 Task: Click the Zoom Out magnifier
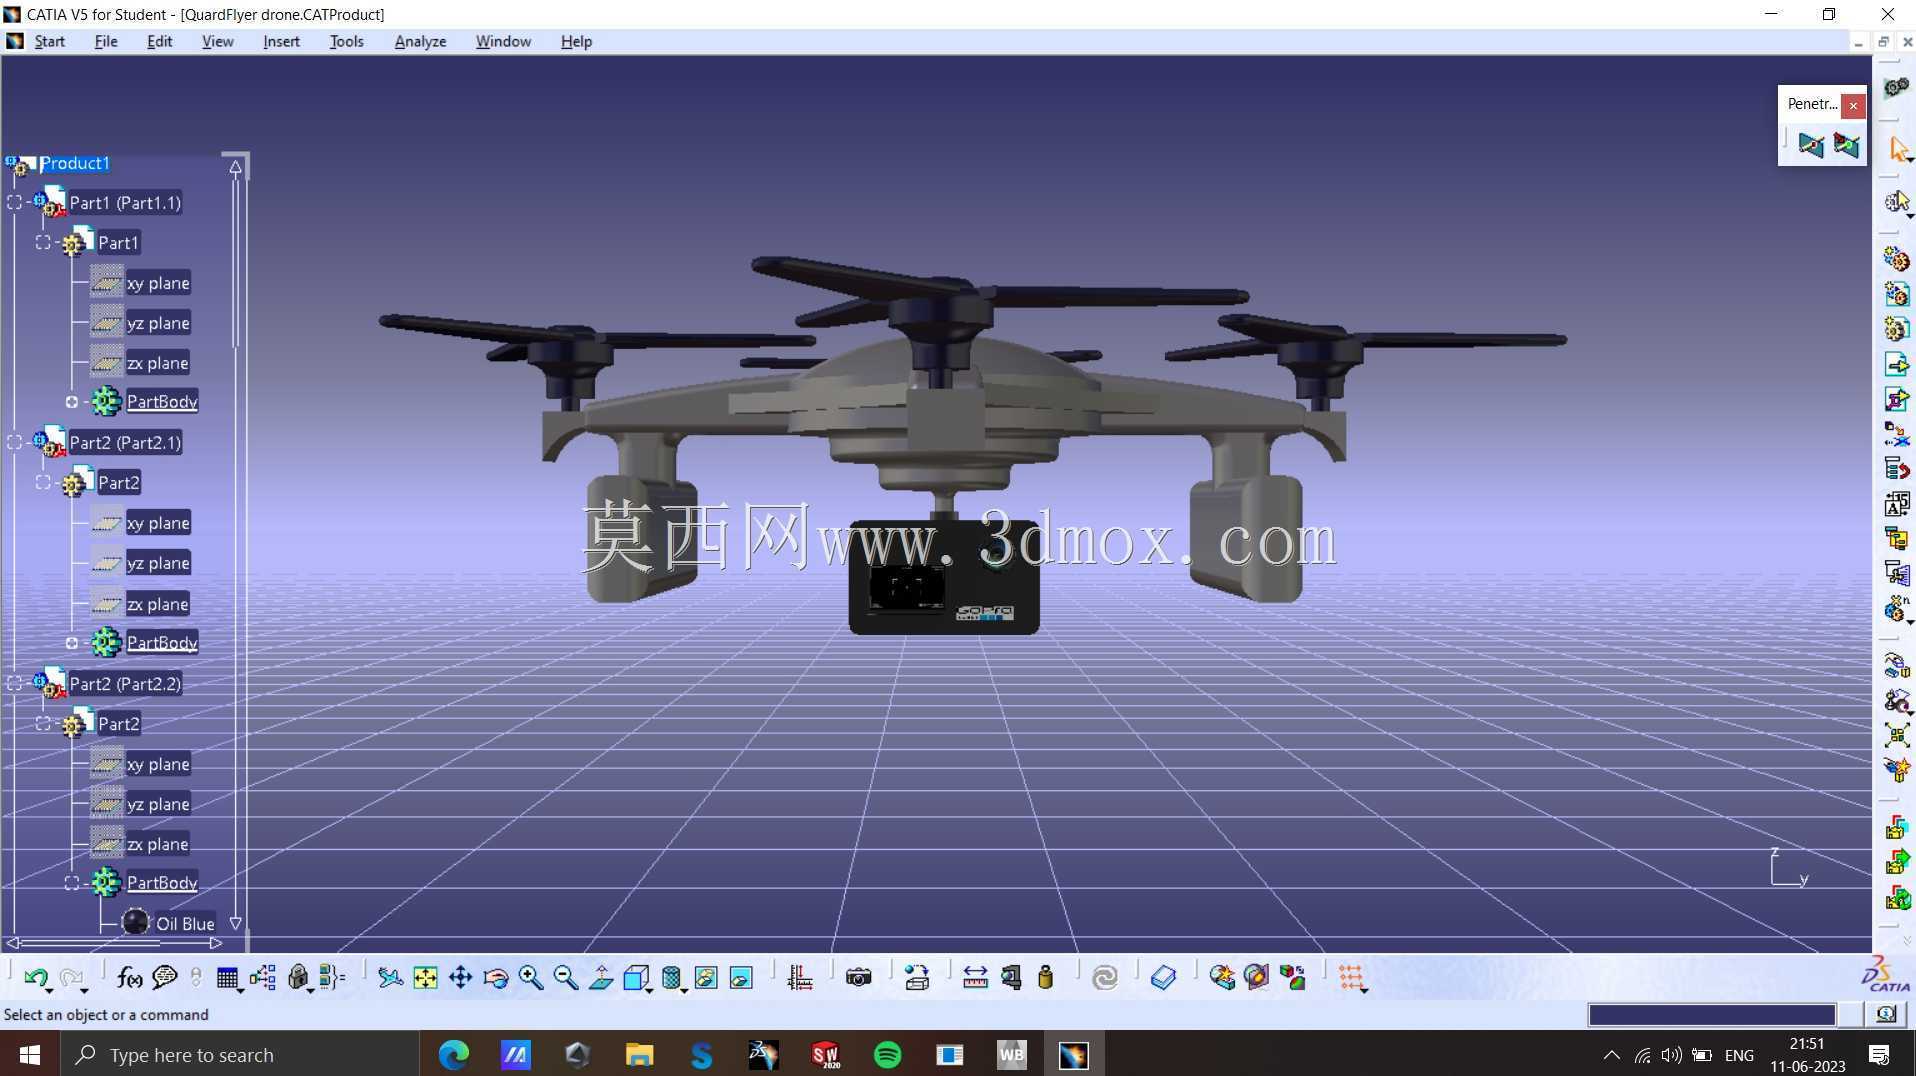click(x=565, y=977)
